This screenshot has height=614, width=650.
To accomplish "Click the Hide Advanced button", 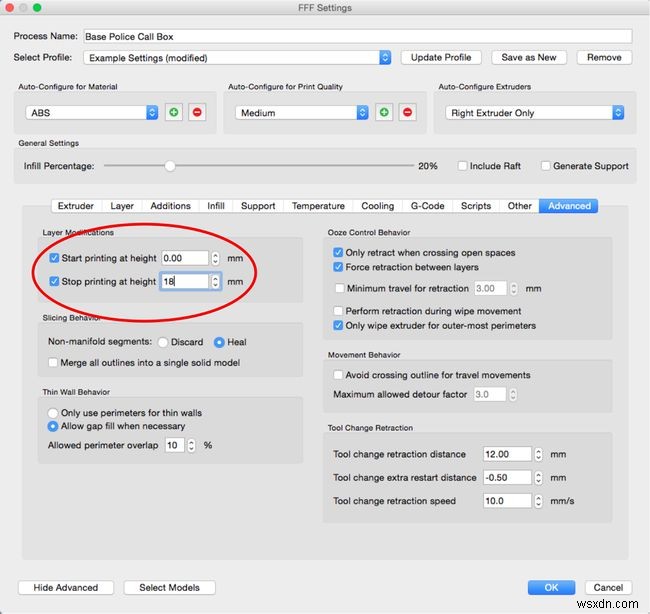I will (66, 587).
